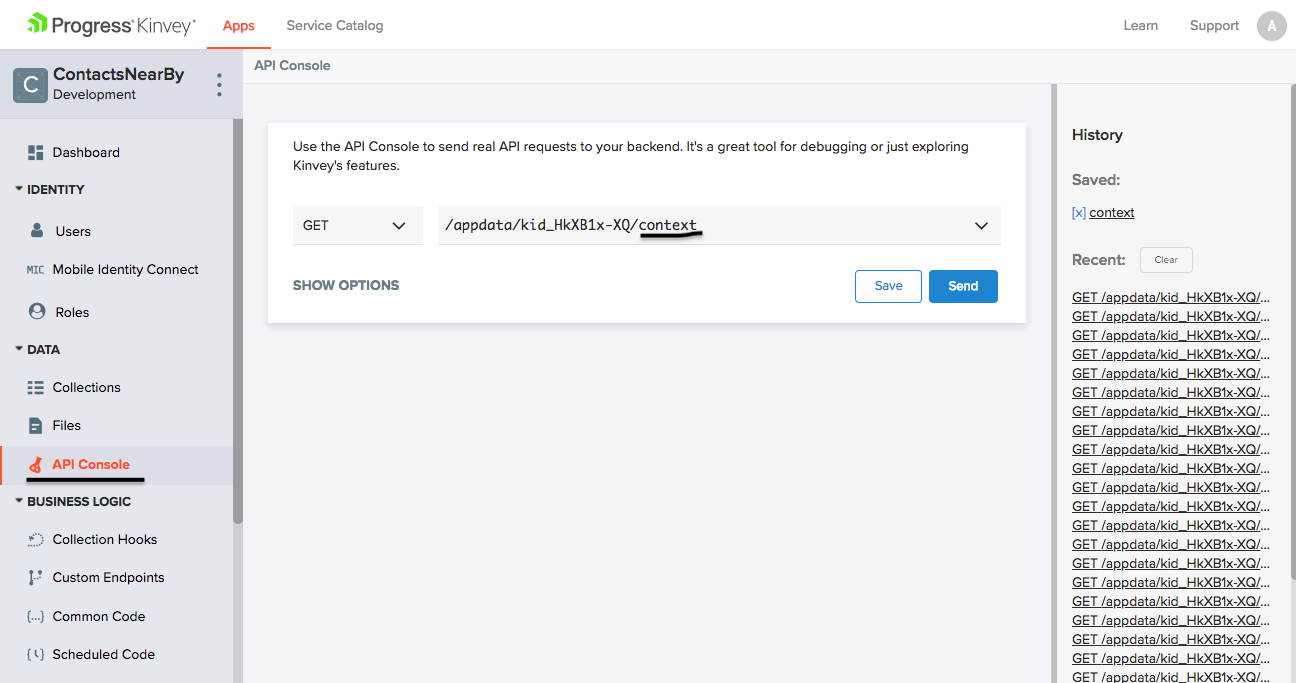The width and height of the screenshot is (1296, 683).
Task: Expand the endpoint URL dropdown arrow
Action: pos(981,226)
